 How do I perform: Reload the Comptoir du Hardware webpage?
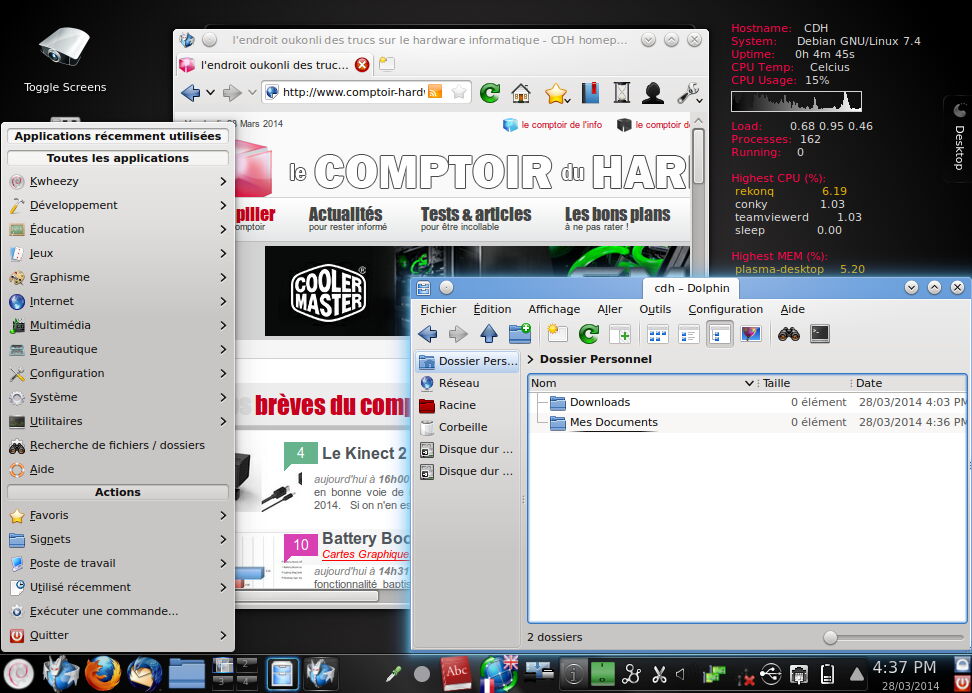click(x=489, y=92)
